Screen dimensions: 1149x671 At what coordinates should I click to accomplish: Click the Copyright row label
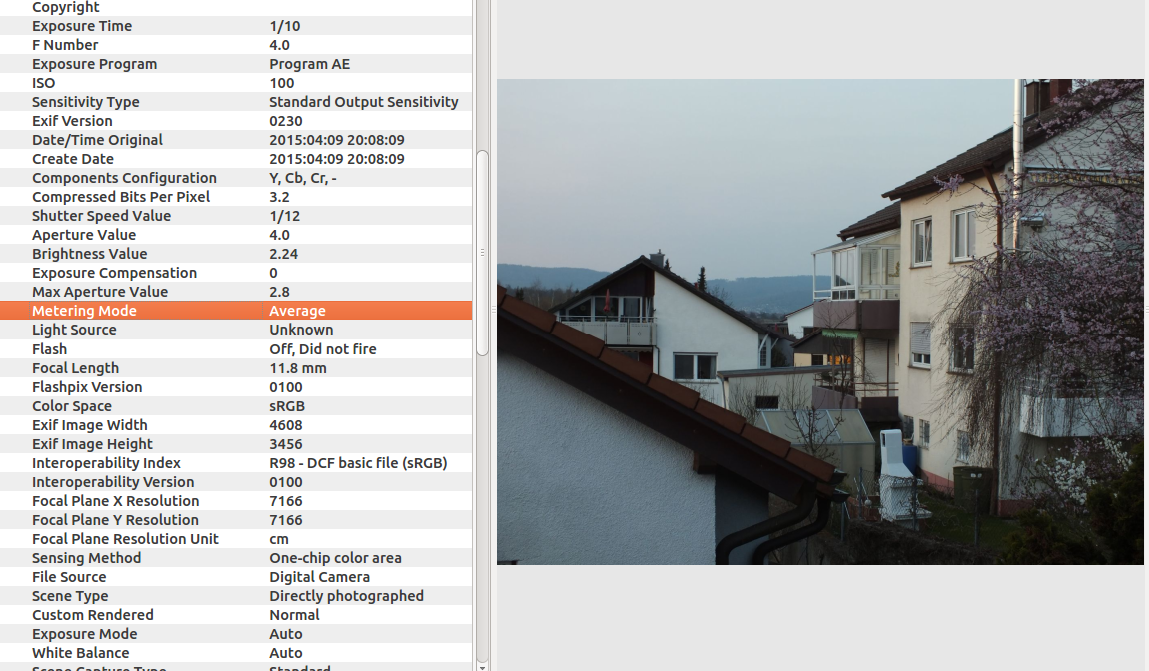65,7
